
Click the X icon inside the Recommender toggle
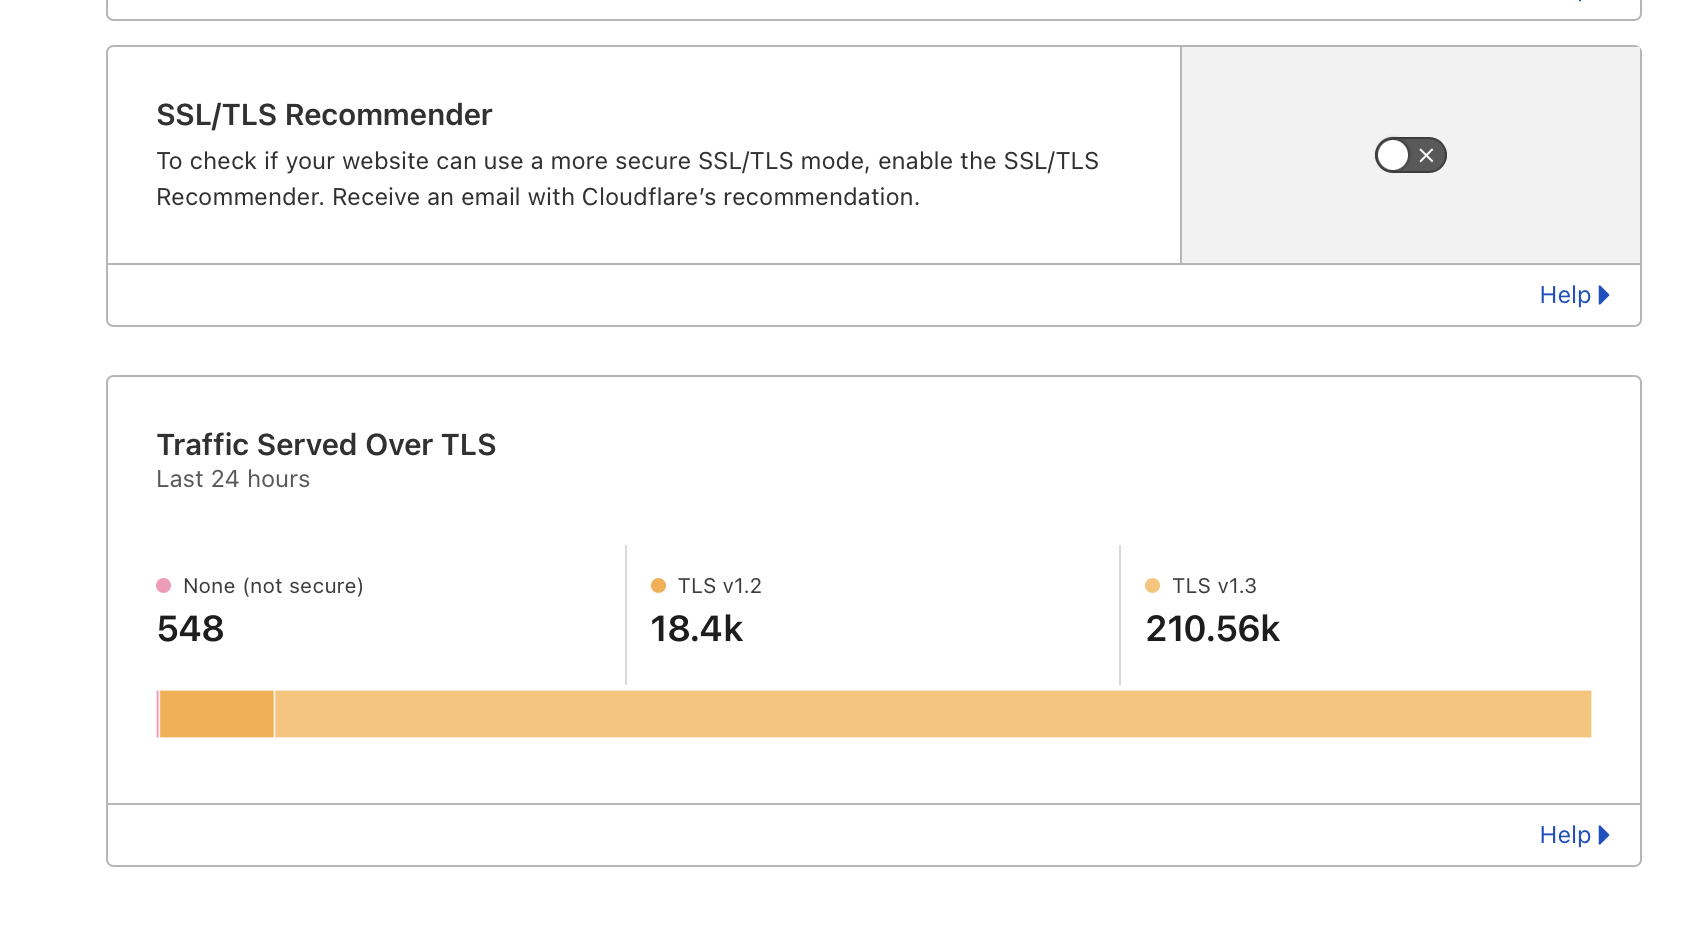[x=1427, y=155]
